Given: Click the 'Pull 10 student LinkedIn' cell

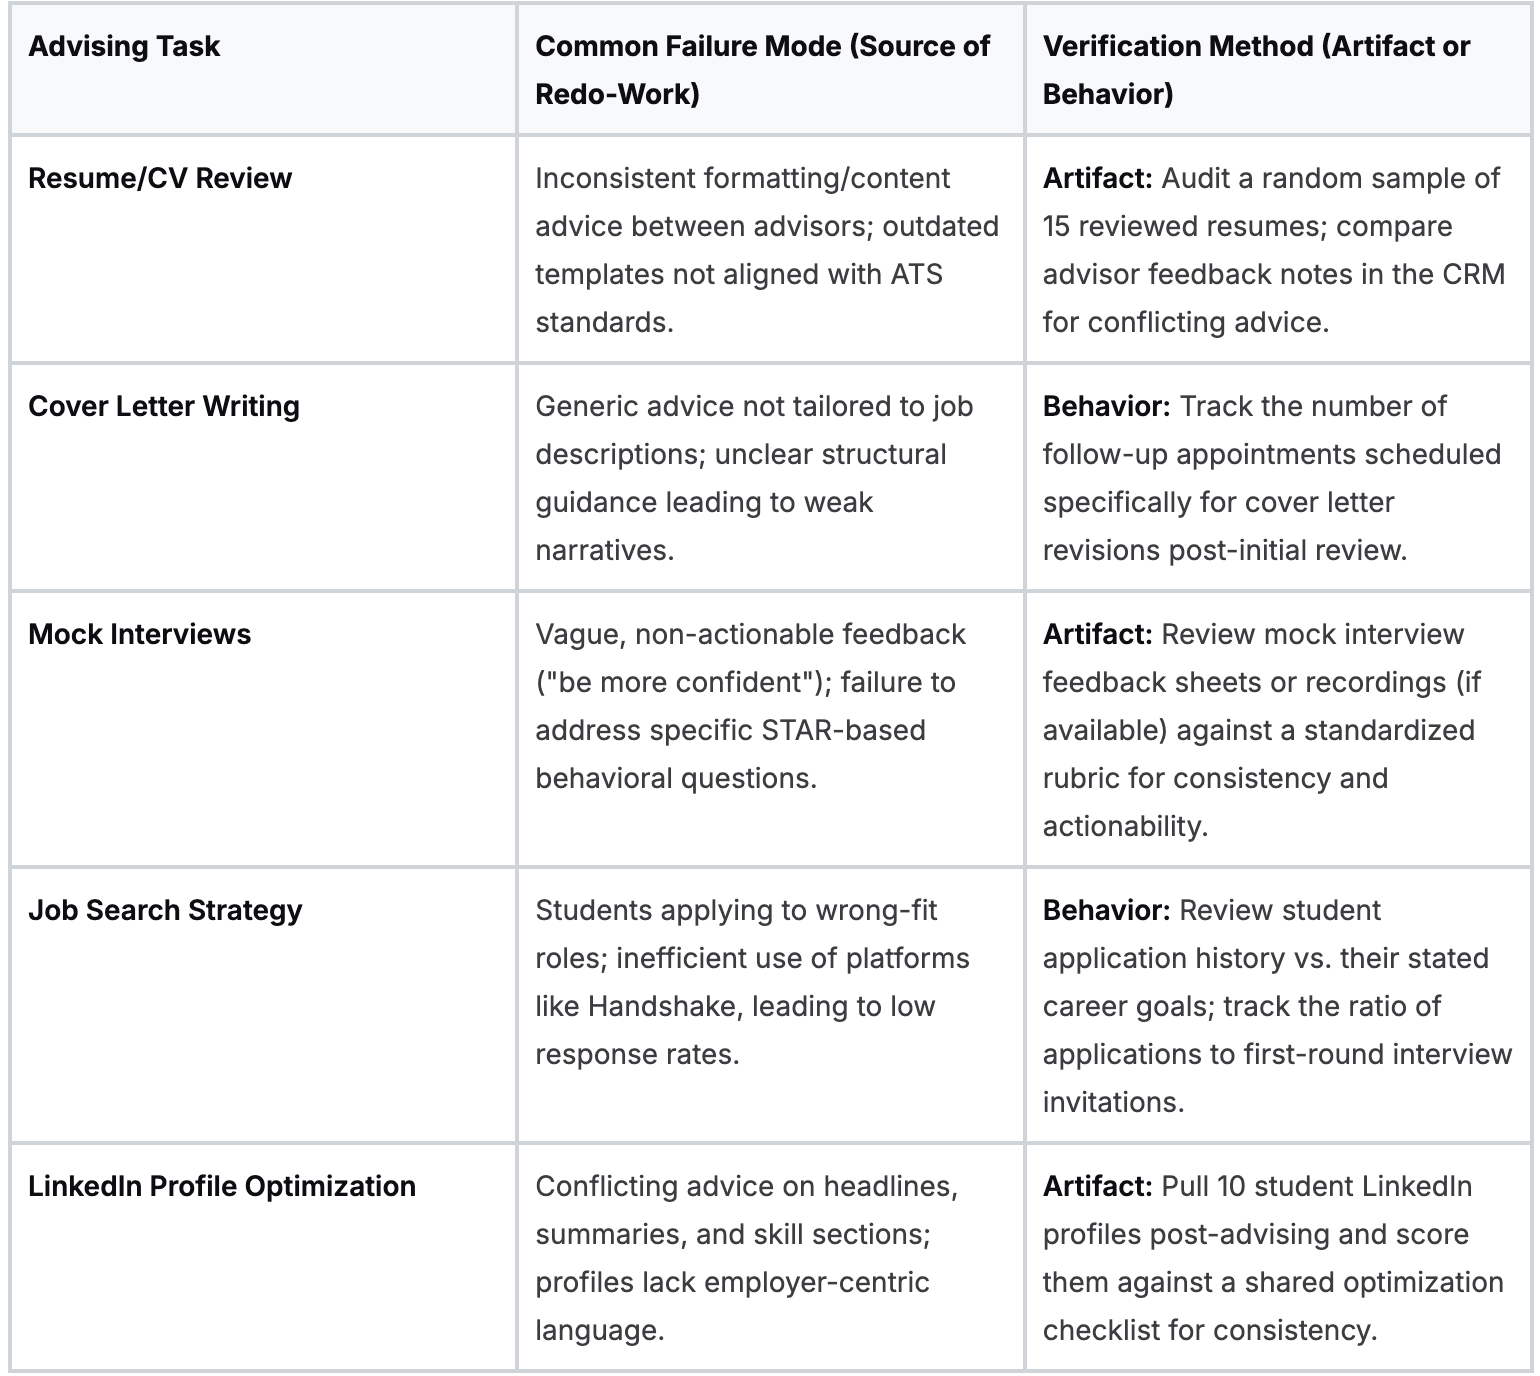Looking at the screenshot, I should point(1272,1258).
